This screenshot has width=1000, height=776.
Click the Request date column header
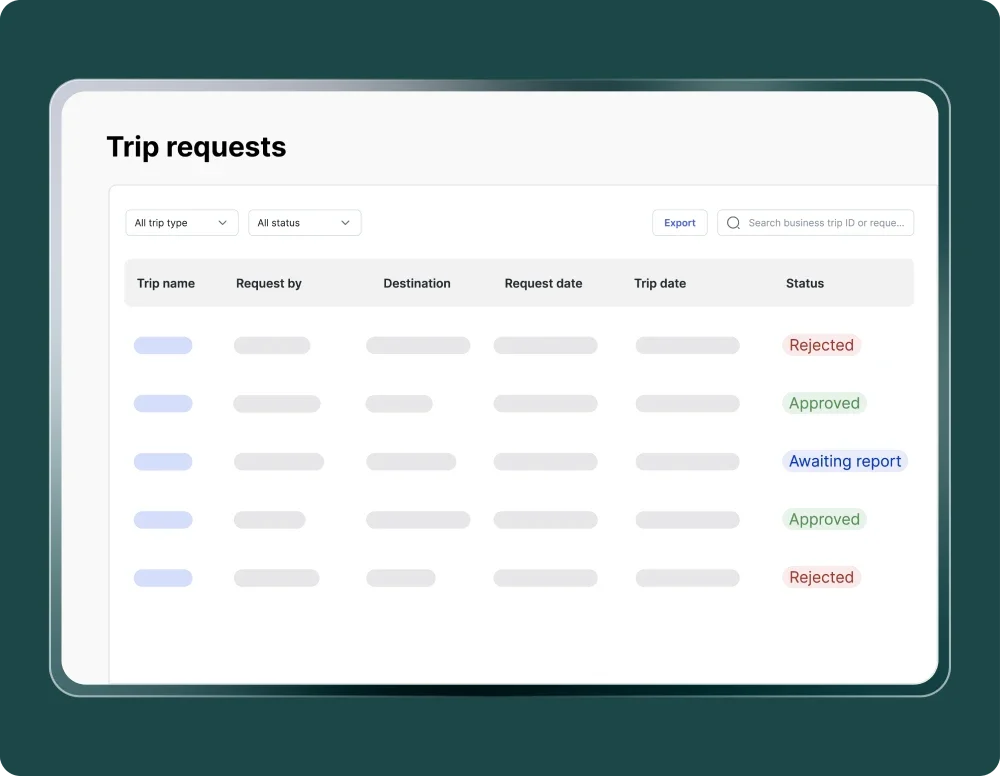[543, 283]
